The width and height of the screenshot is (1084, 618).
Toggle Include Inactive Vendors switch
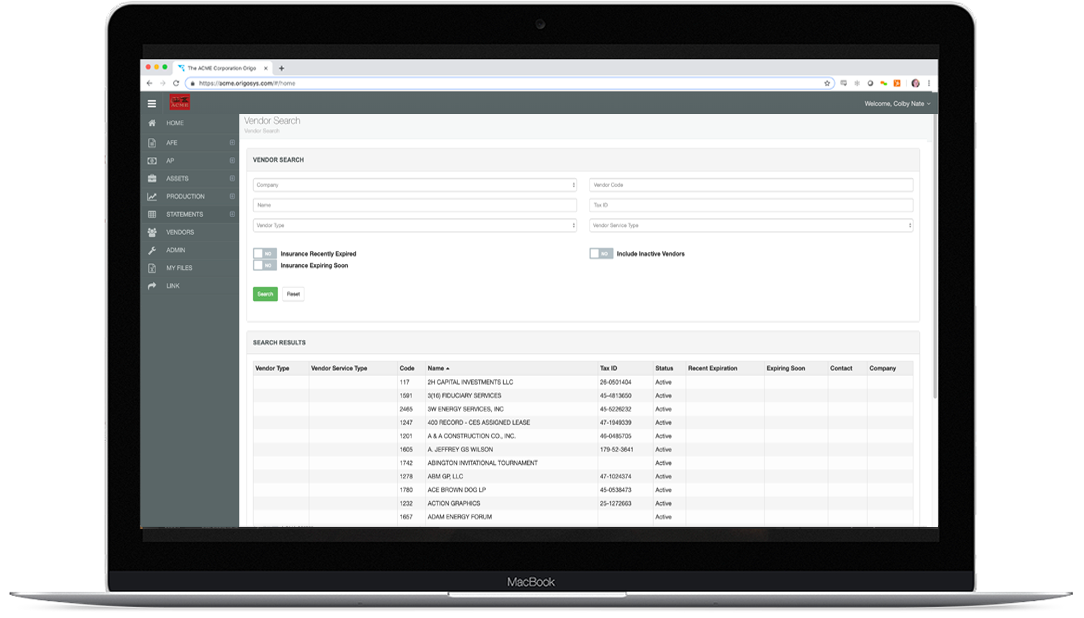[601, 254]
